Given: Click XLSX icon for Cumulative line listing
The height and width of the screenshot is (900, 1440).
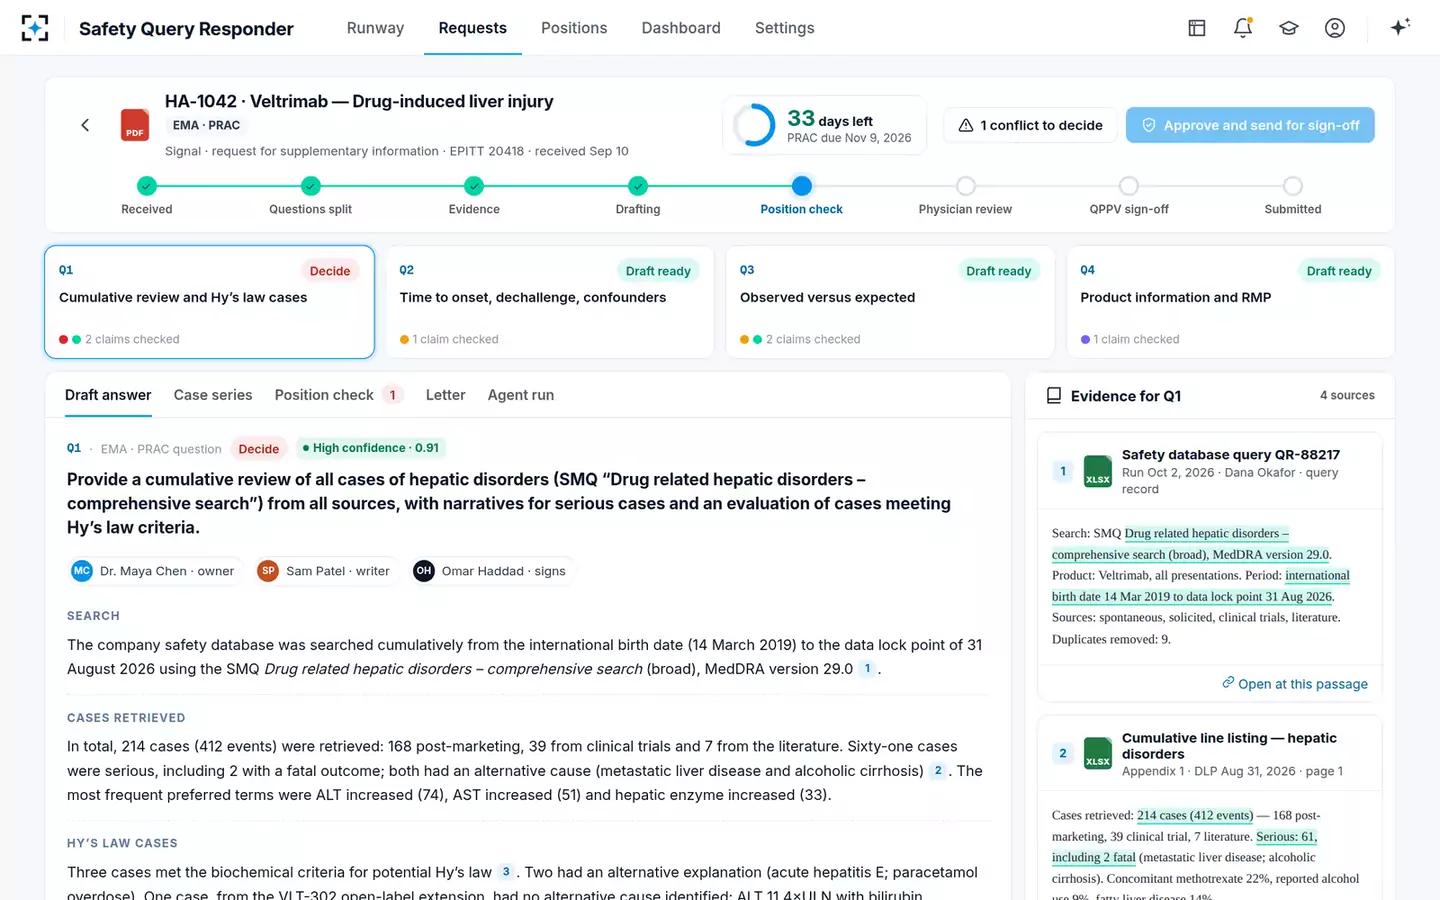Looking at the screenshot, I should 1098,753.
